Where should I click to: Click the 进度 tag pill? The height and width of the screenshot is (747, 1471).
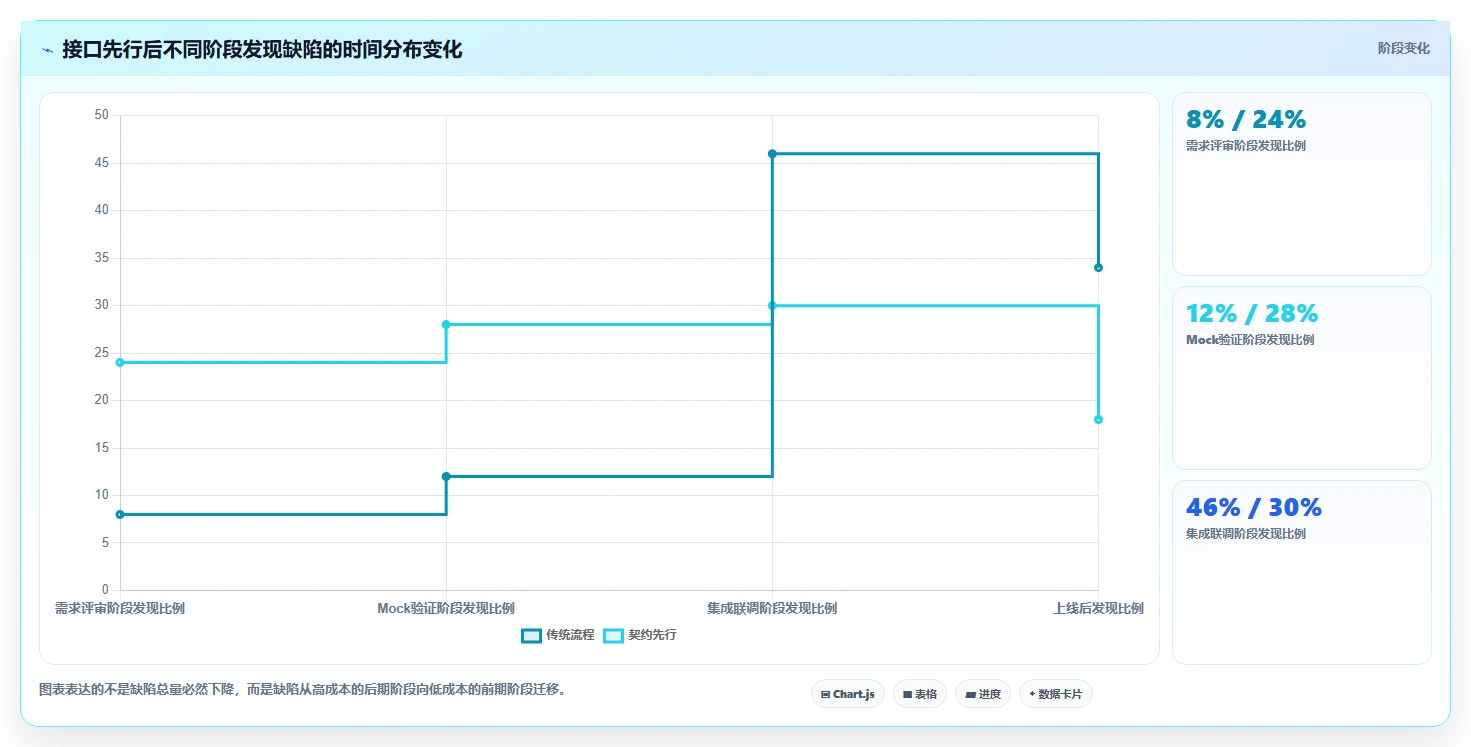tap(983, 694)
